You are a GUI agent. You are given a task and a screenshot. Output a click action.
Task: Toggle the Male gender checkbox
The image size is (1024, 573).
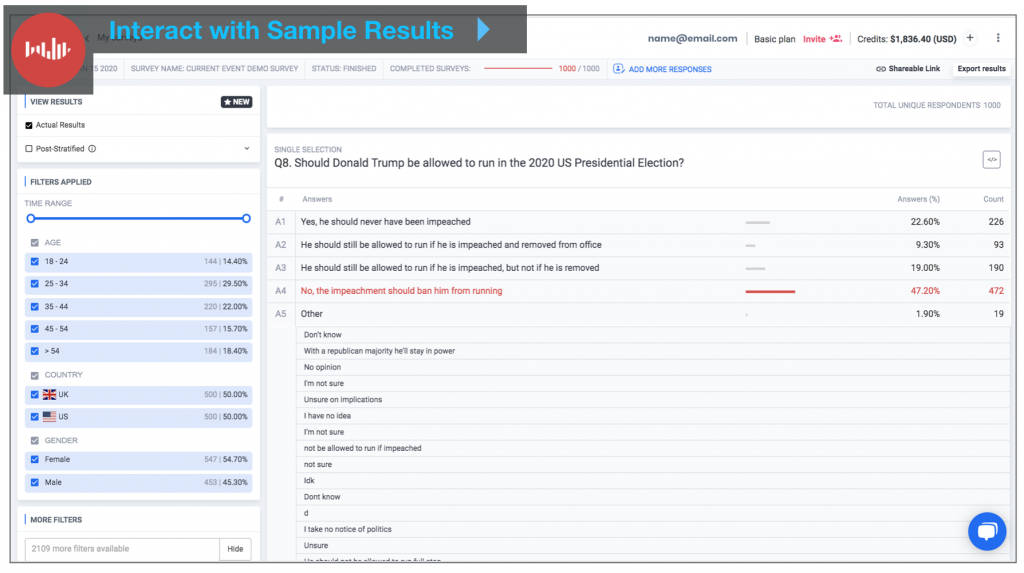pos(35,482)
